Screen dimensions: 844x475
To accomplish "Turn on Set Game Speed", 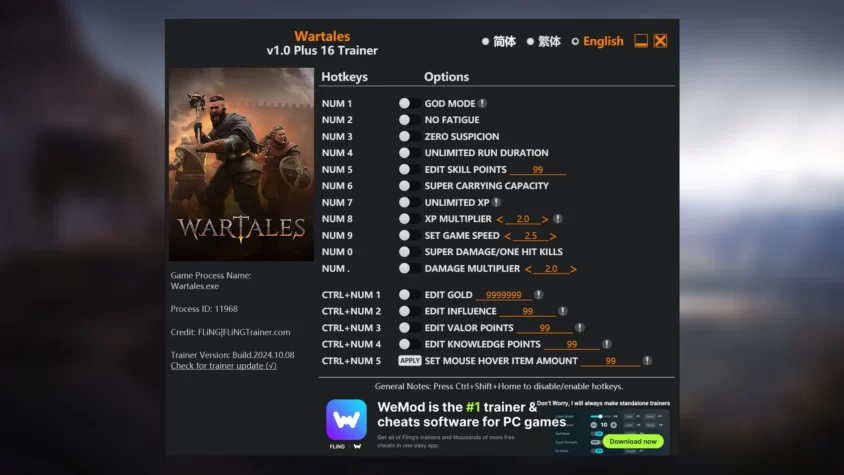I will [409, 235].
